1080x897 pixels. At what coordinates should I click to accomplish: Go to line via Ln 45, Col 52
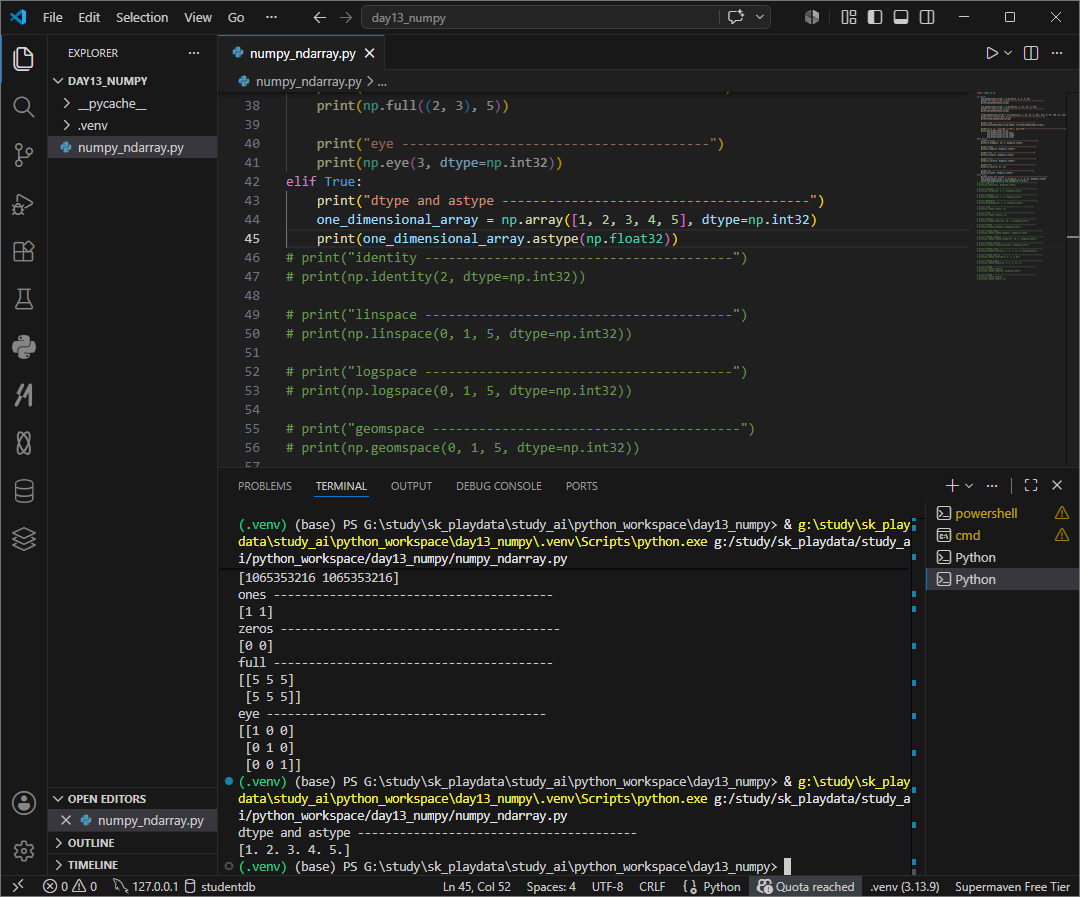477,887
